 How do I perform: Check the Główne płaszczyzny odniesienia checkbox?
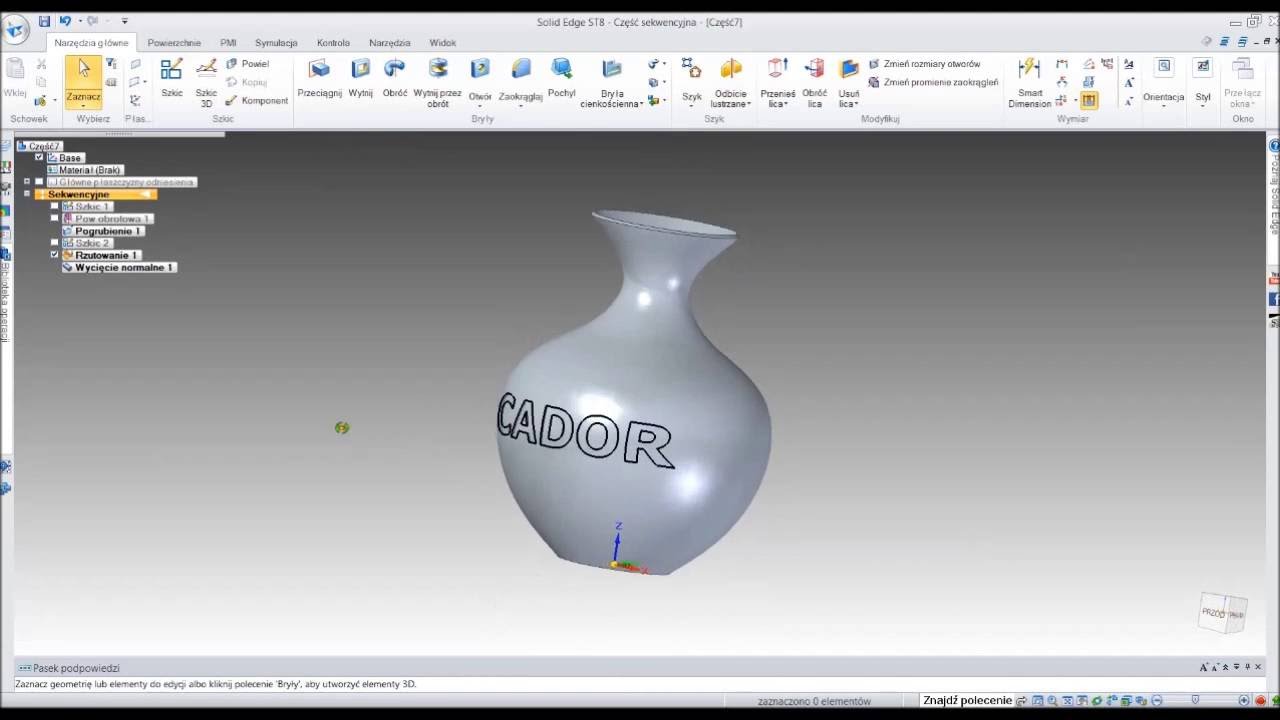pos(39,182)
